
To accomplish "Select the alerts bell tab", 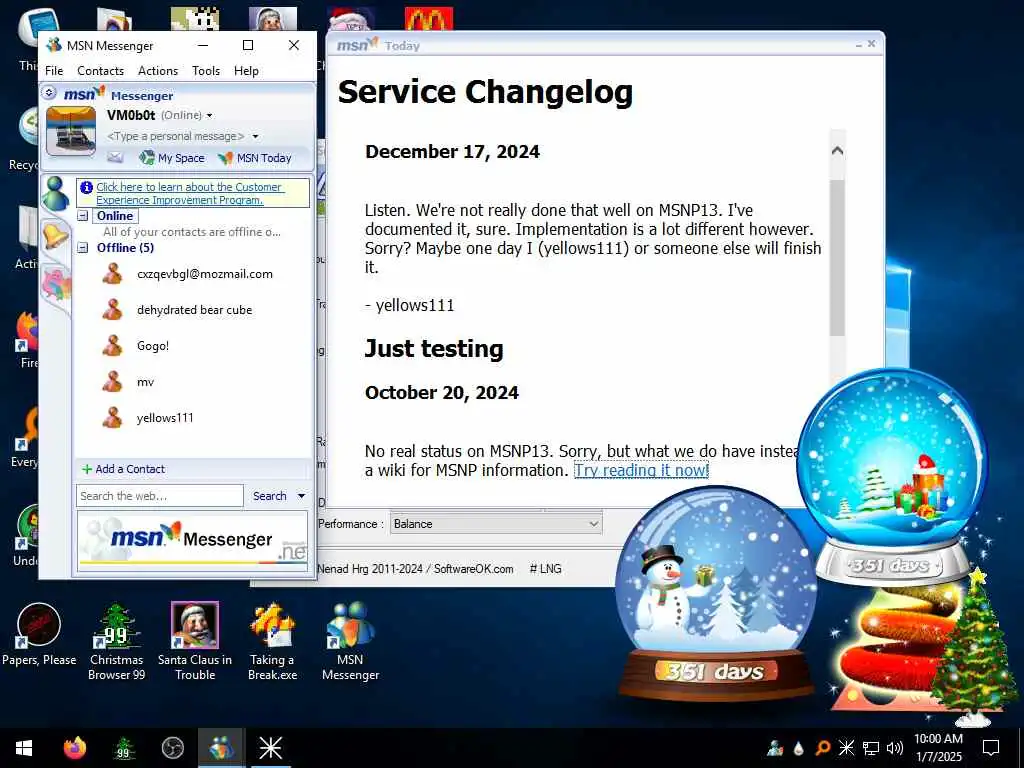I will click(x=55, y=236).
